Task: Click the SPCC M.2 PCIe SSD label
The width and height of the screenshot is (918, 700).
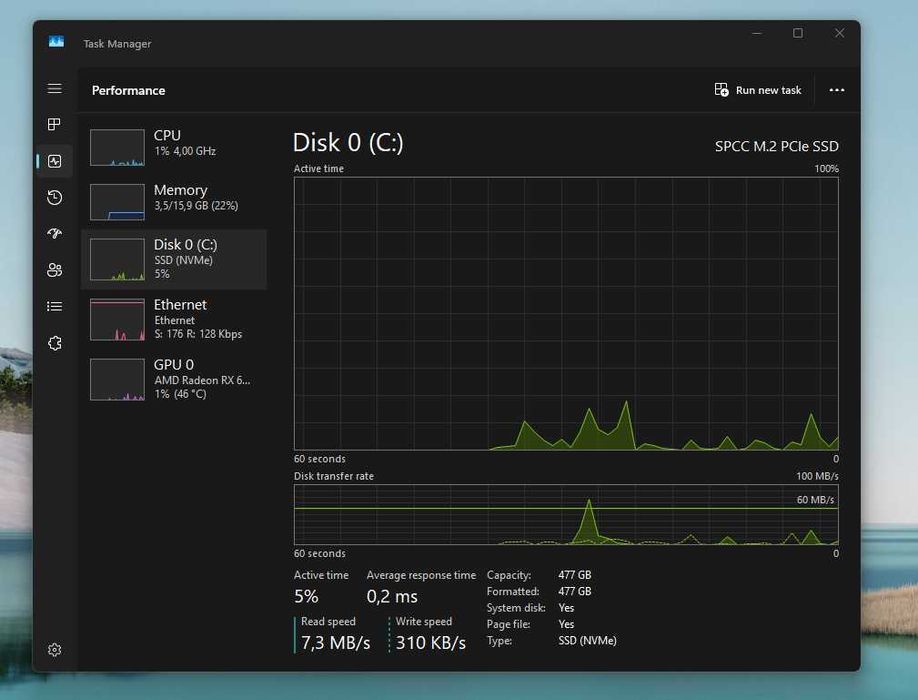Action: tap(776, 146)
